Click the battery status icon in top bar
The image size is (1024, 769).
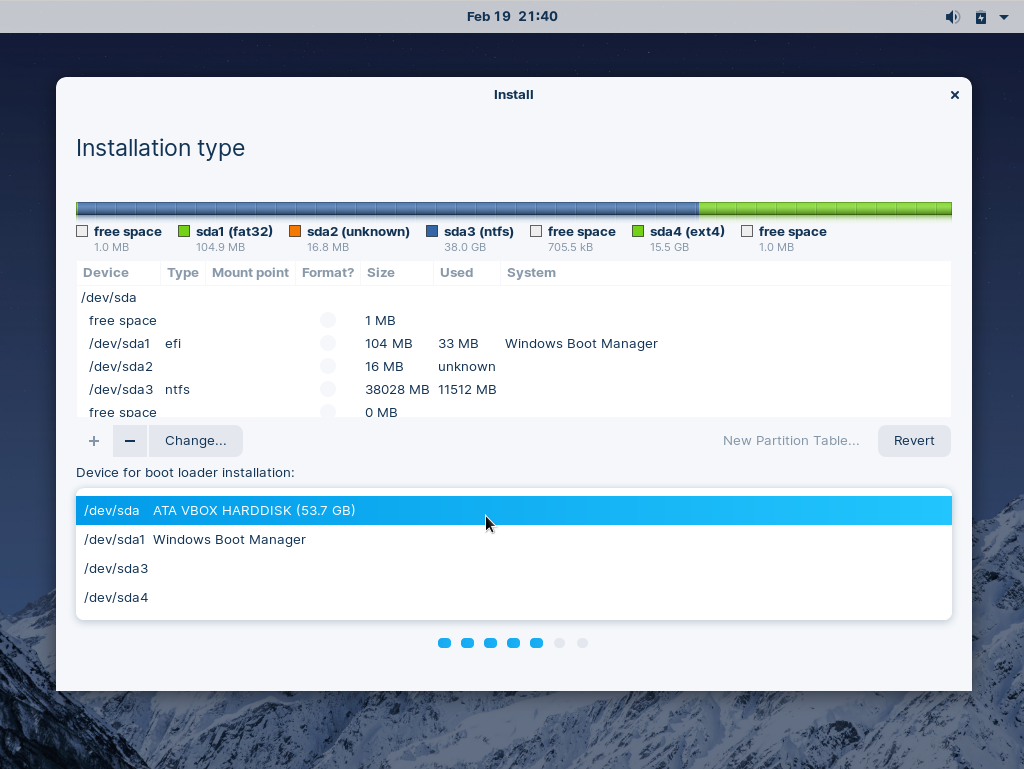click(981, 17)
